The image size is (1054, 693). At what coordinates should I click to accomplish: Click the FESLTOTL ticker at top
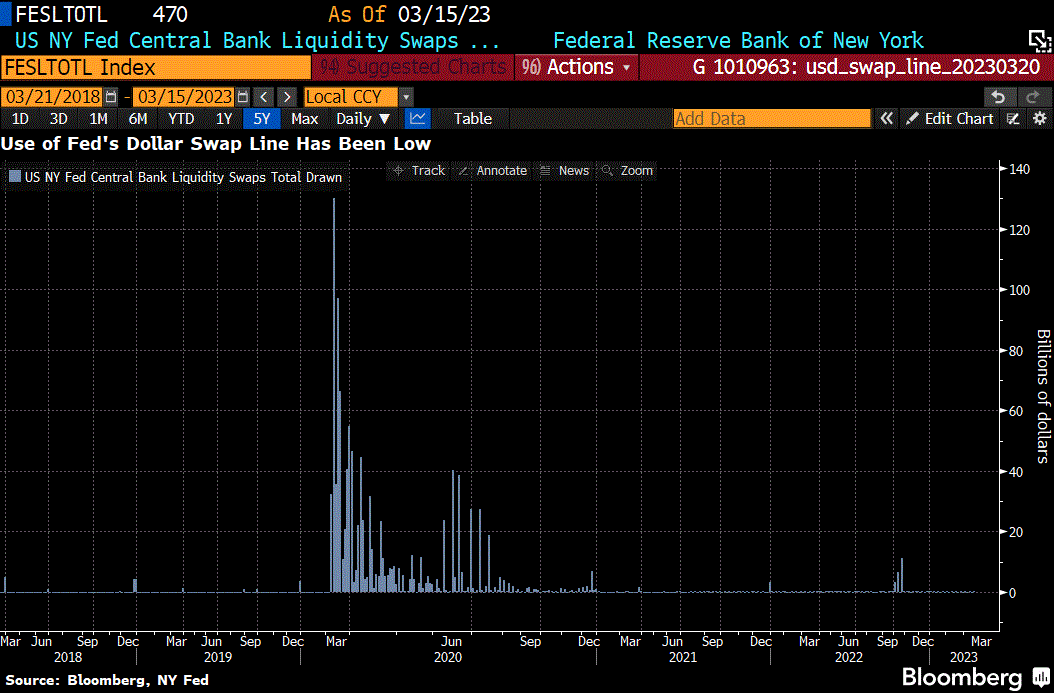point(61,14)
